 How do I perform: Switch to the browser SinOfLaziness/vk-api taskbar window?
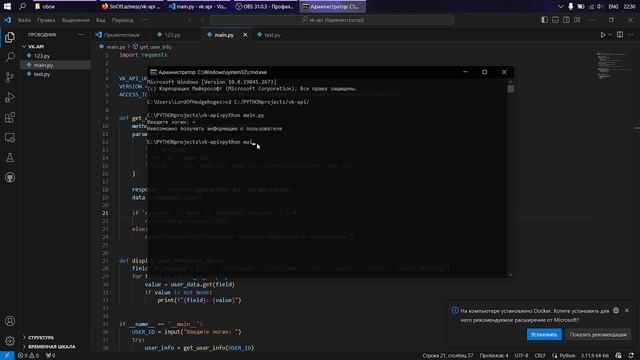[131, 7]
